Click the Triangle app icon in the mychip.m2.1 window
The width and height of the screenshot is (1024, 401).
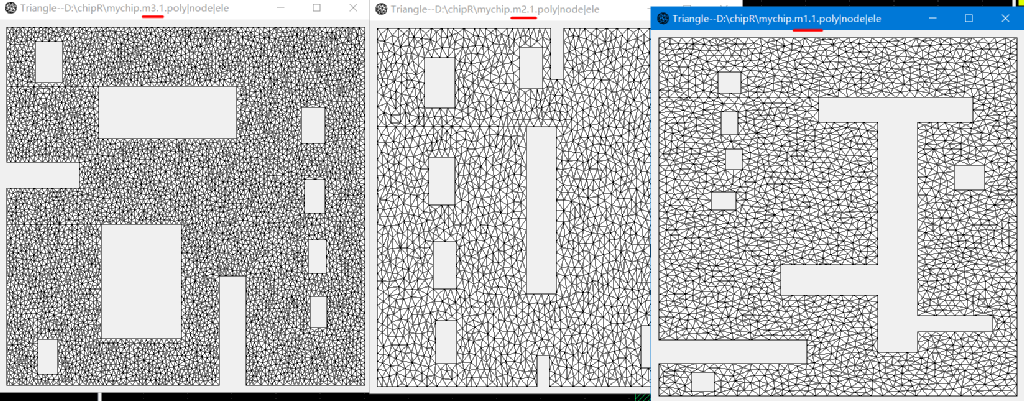[381, 8]
